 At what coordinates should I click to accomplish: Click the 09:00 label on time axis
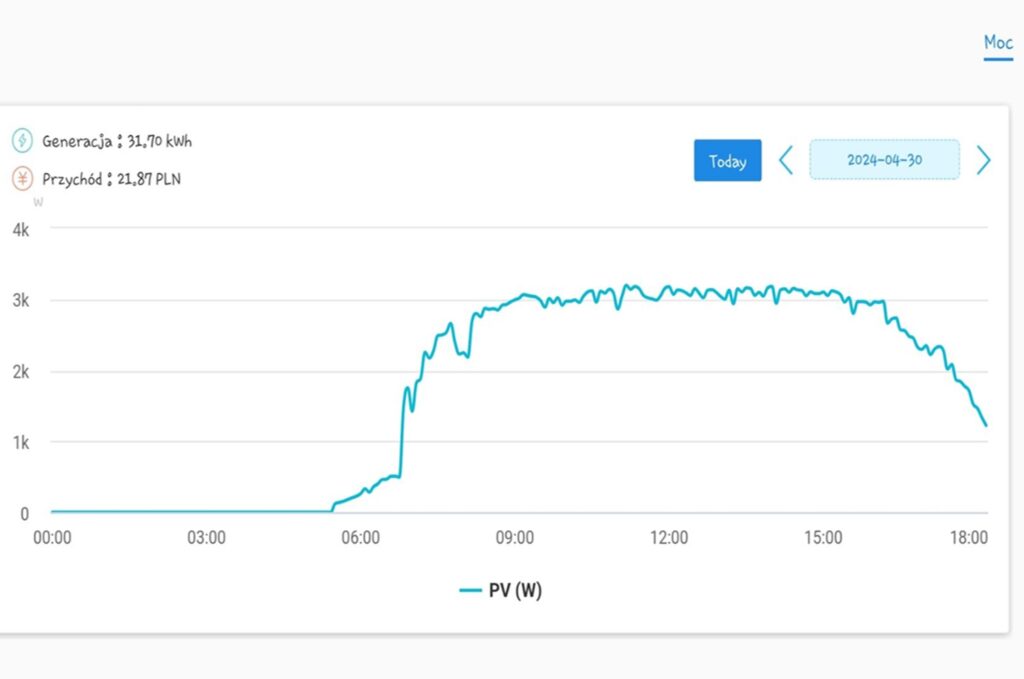point(514,538)
